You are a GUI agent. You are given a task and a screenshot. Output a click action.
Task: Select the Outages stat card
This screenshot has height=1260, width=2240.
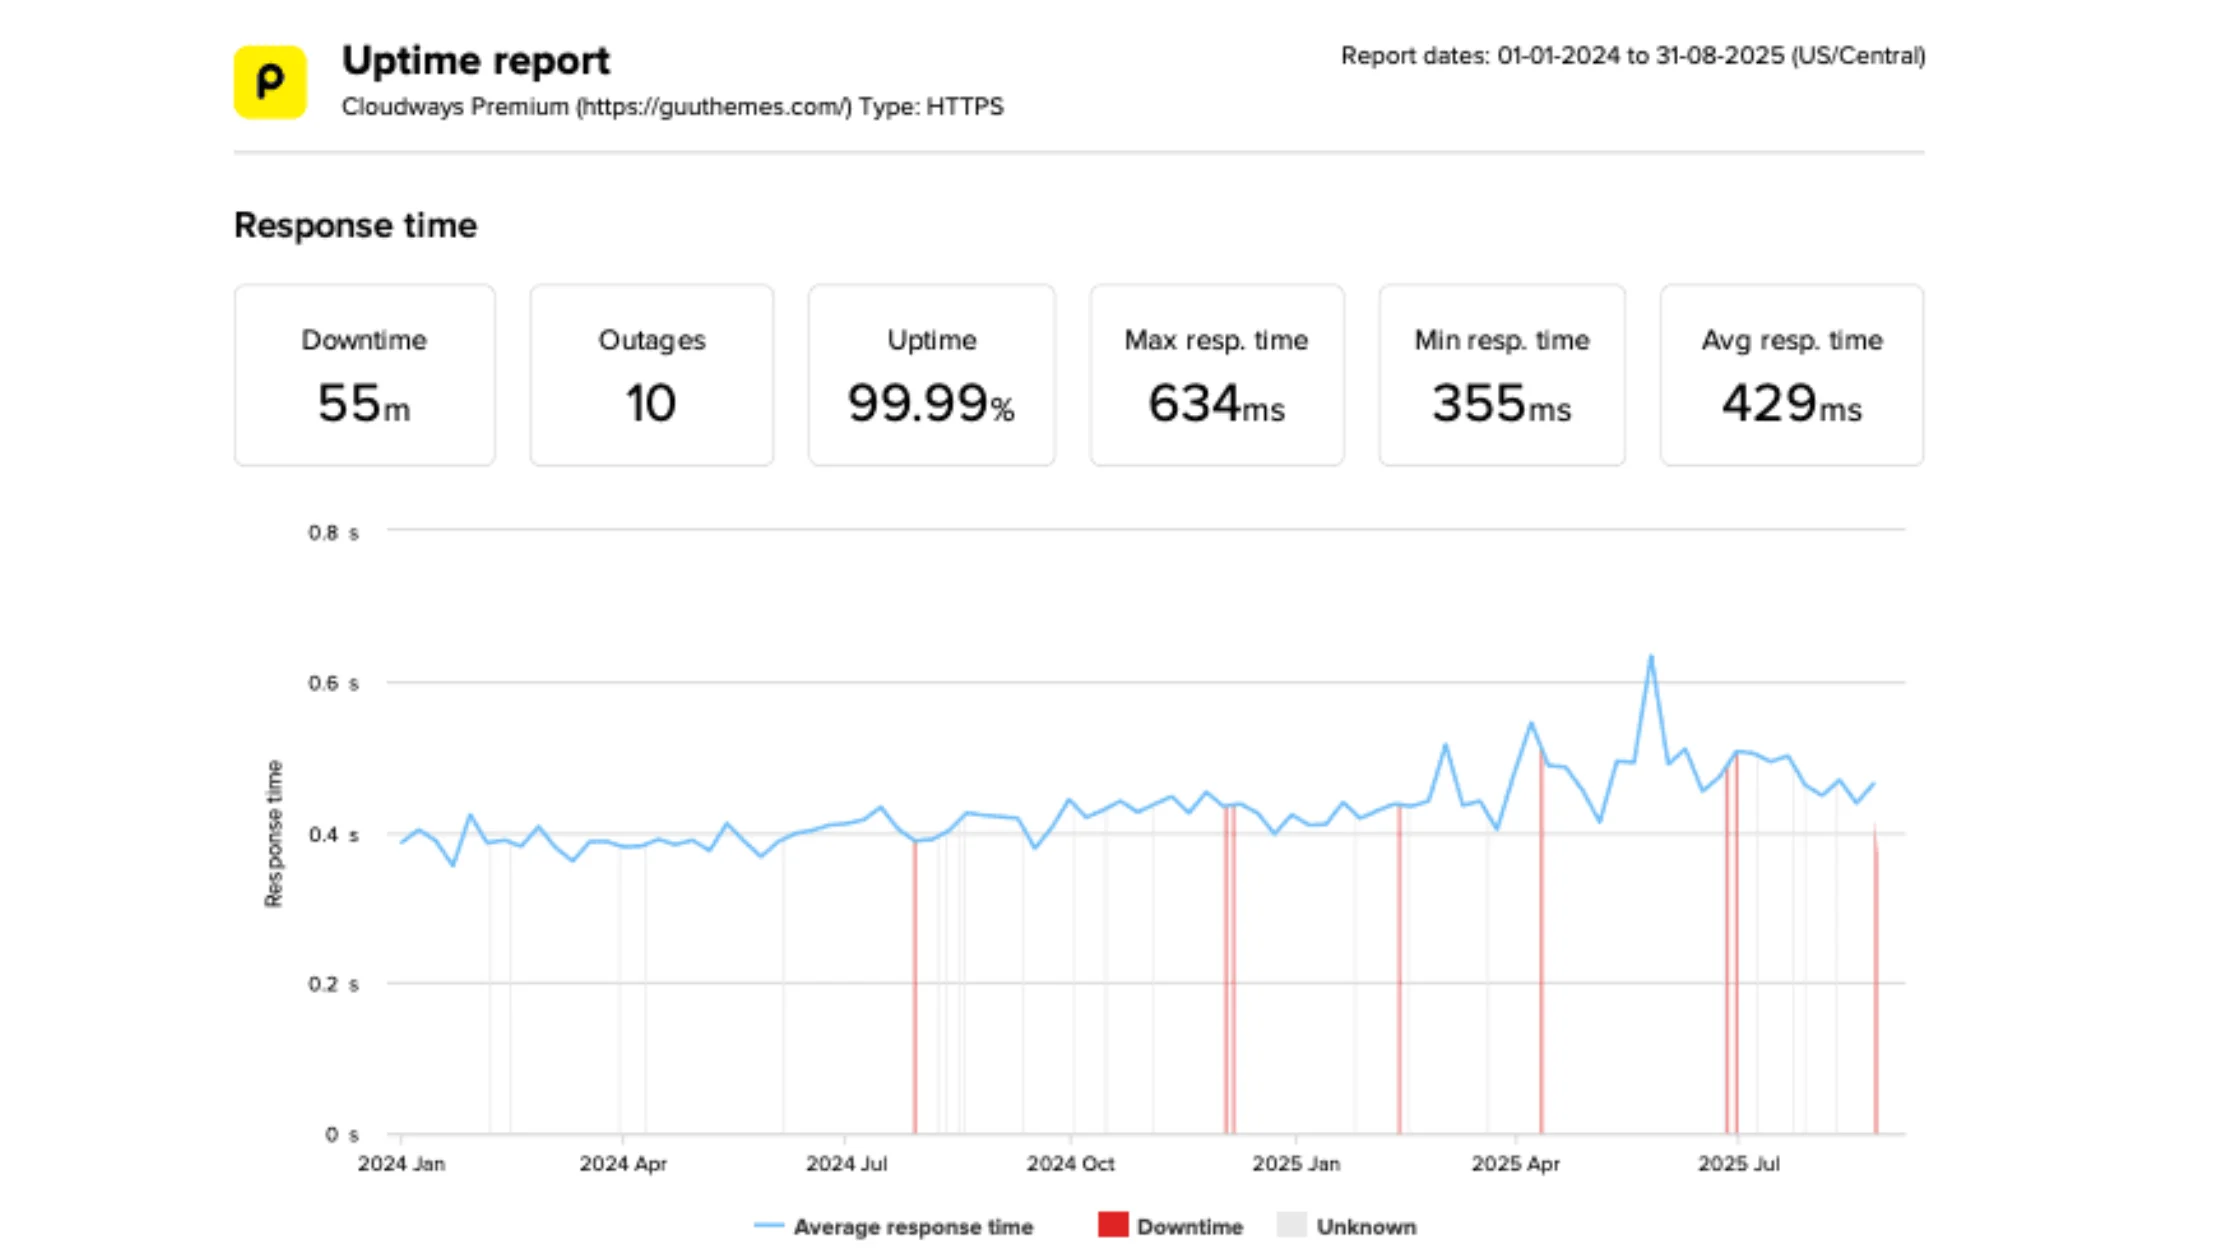click(x=651, y=375)
